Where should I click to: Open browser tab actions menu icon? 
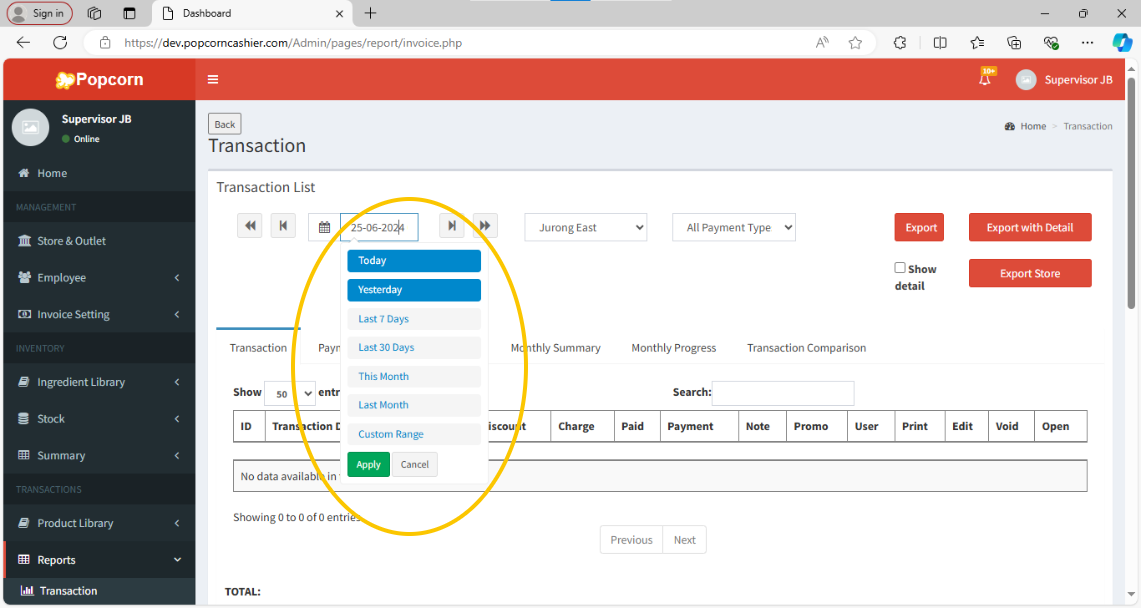tap(130, 13)
